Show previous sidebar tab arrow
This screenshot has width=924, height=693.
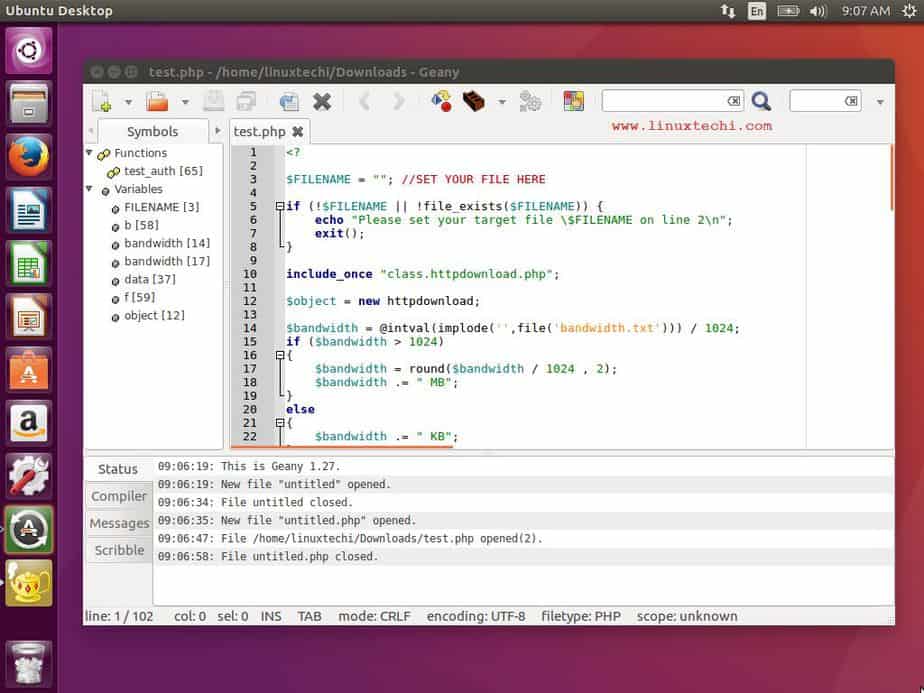tap(91, 130)
